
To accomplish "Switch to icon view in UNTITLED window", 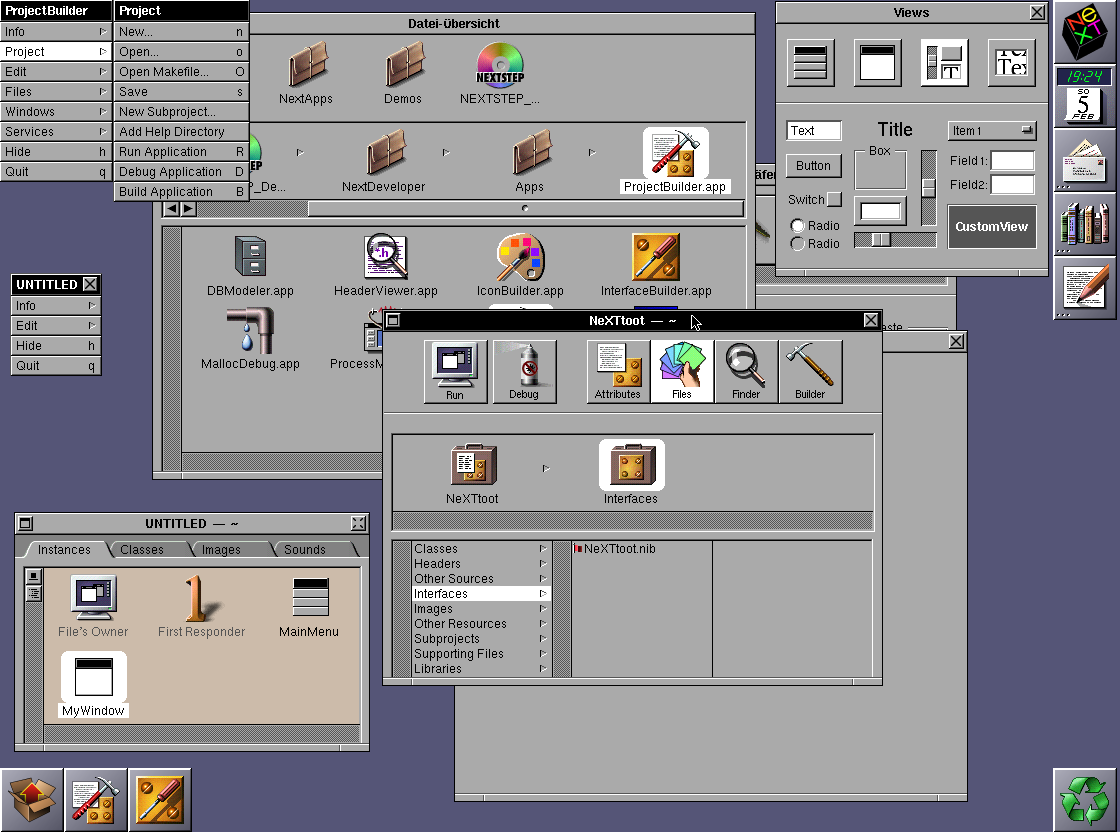I will (34, 576).
